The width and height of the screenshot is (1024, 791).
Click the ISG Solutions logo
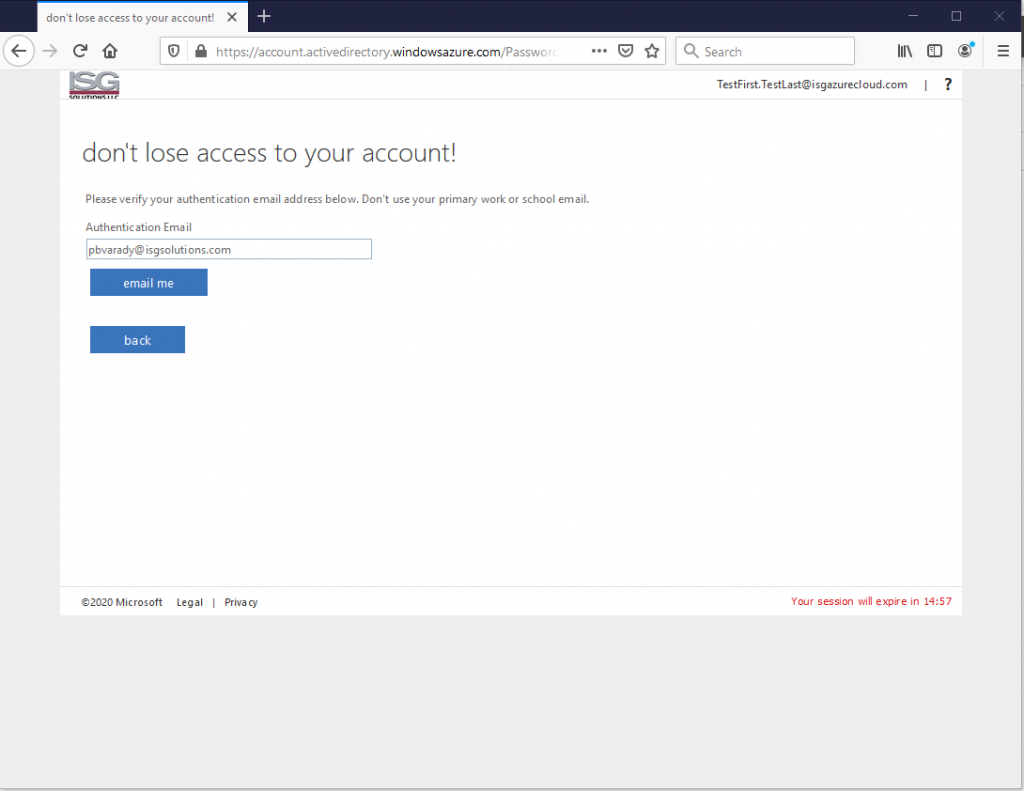[x=94, y=84]
